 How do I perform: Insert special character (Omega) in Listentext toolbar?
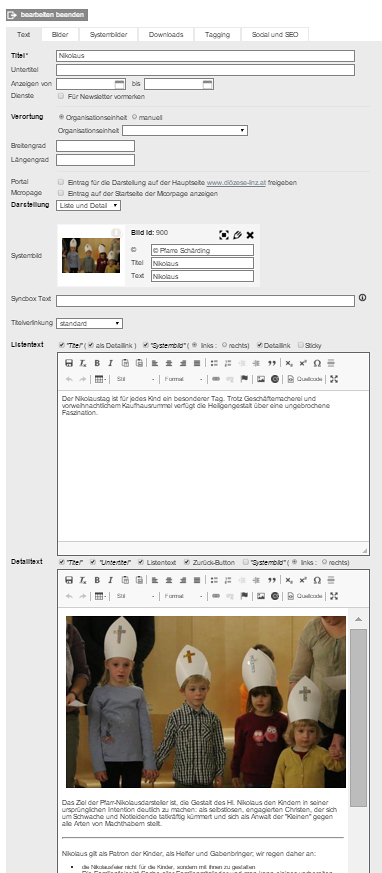click(x=317, y=363)
